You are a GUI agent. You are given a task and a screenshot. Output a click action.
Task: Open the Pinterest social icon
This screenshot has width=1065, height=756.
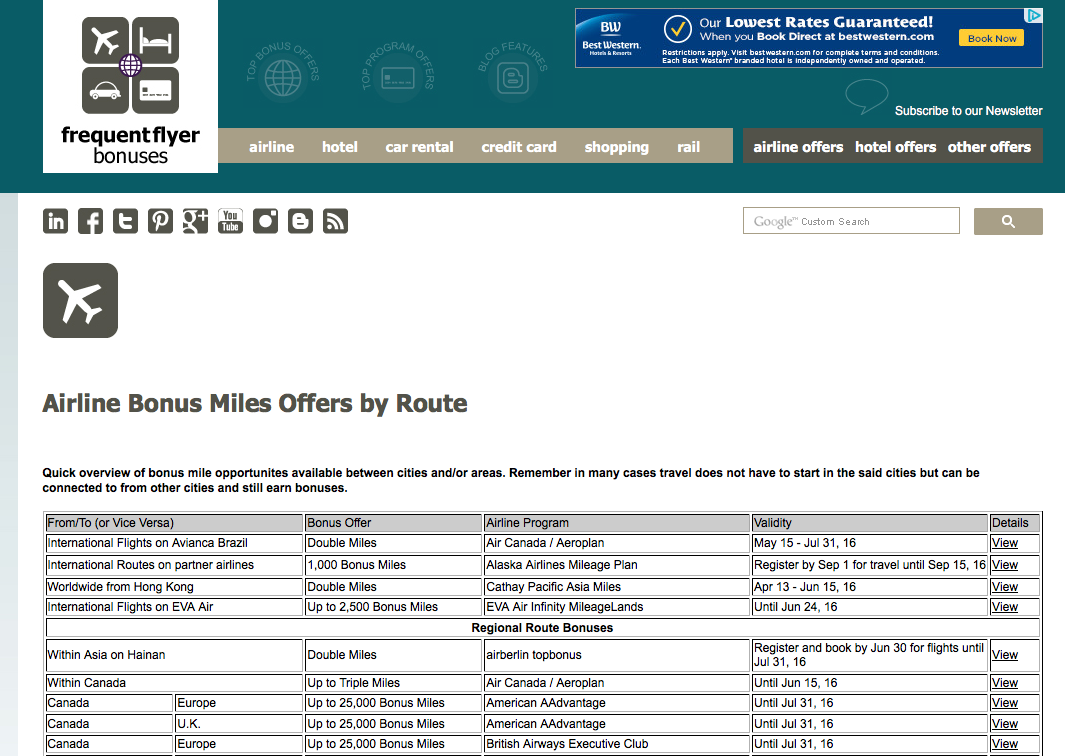tap(160, 221)
